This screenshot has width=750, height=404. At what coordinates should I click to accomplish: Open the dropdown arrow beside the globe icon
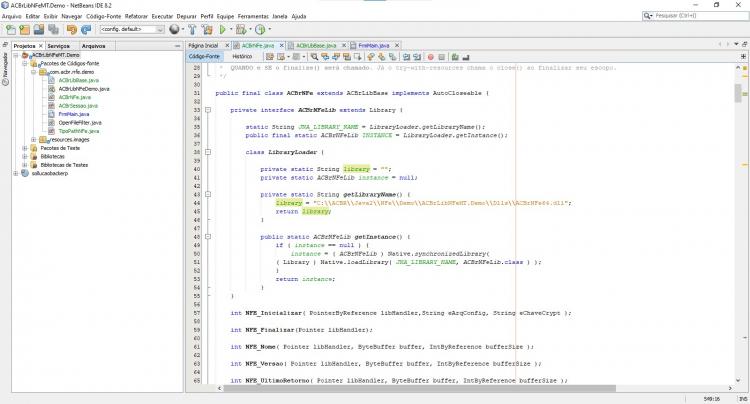point(183,30)
